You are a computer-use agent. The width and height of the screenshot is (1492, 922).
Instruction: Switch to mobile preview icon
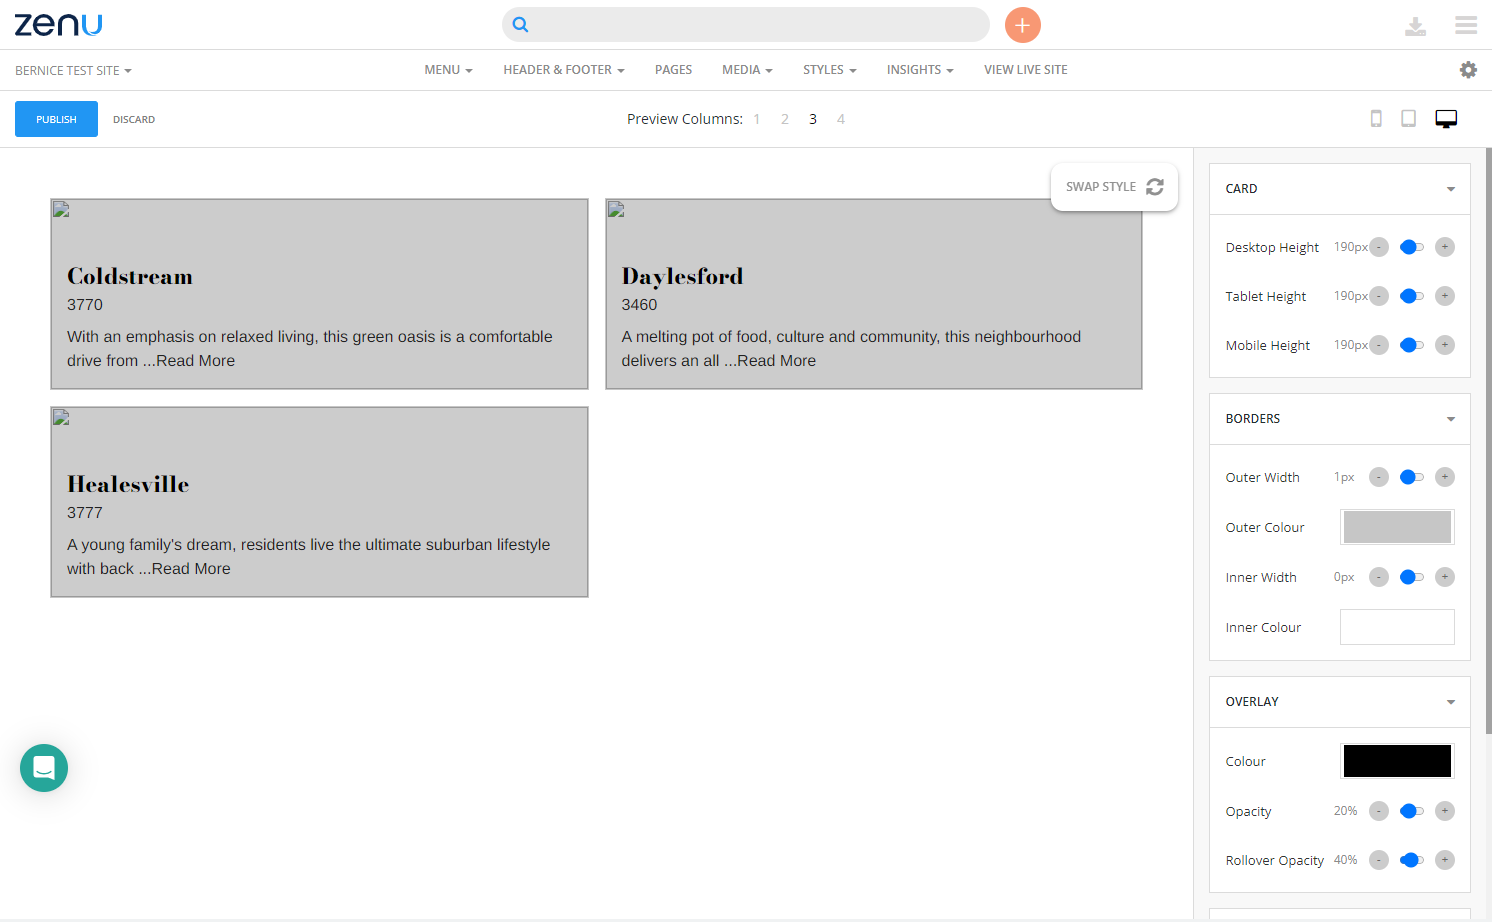[1376, 119]
